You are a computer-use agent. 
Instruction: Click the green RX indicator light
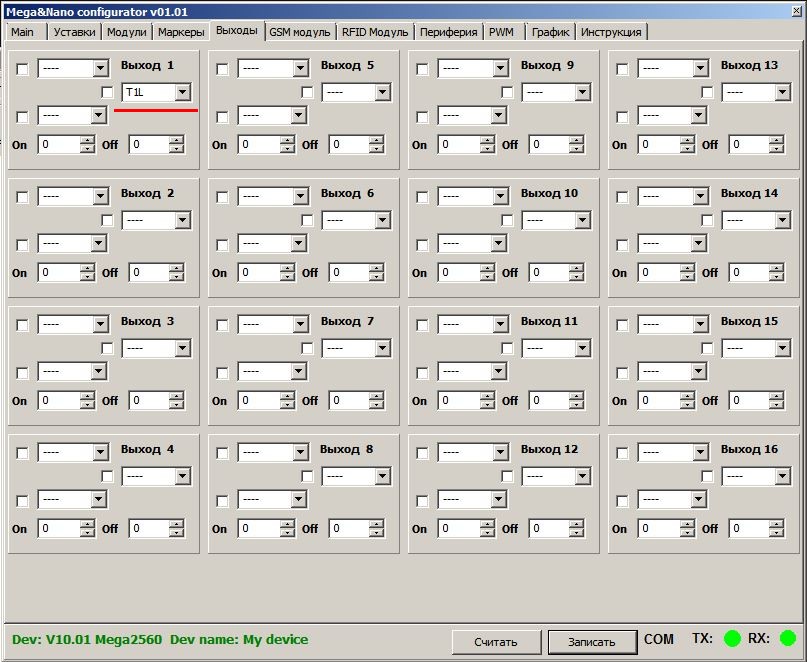788,638
